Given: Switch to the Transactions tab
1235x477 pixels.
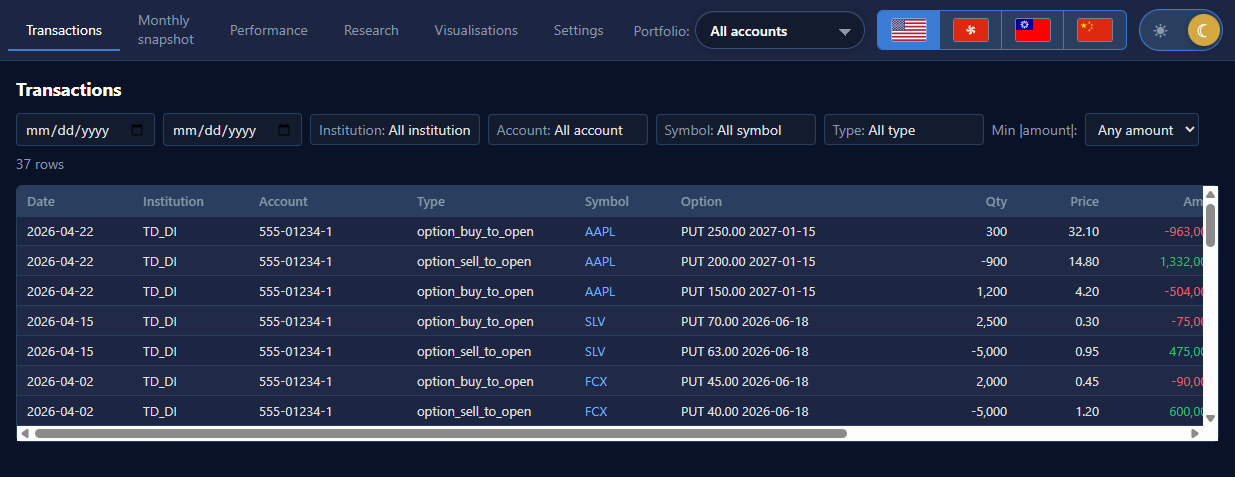Looking at the screenshot, I should coord(64,30).
